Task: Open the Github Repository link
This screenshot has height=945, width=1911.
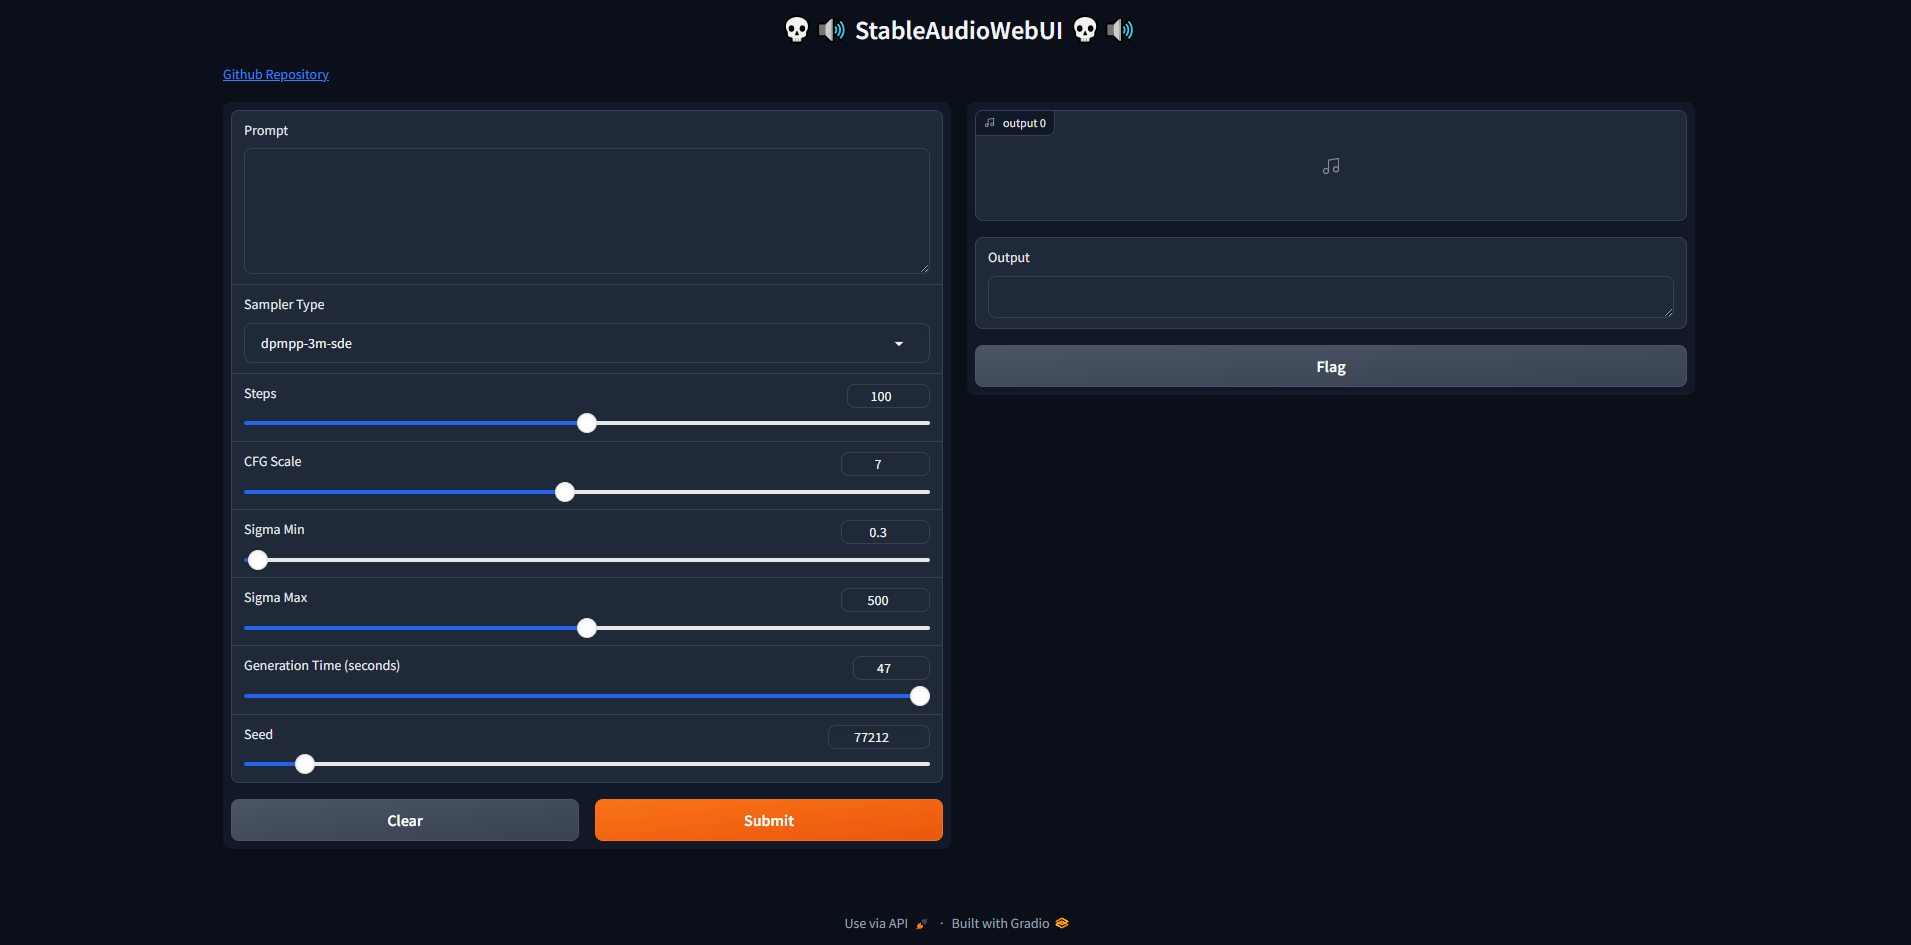Action: (275, 75)
